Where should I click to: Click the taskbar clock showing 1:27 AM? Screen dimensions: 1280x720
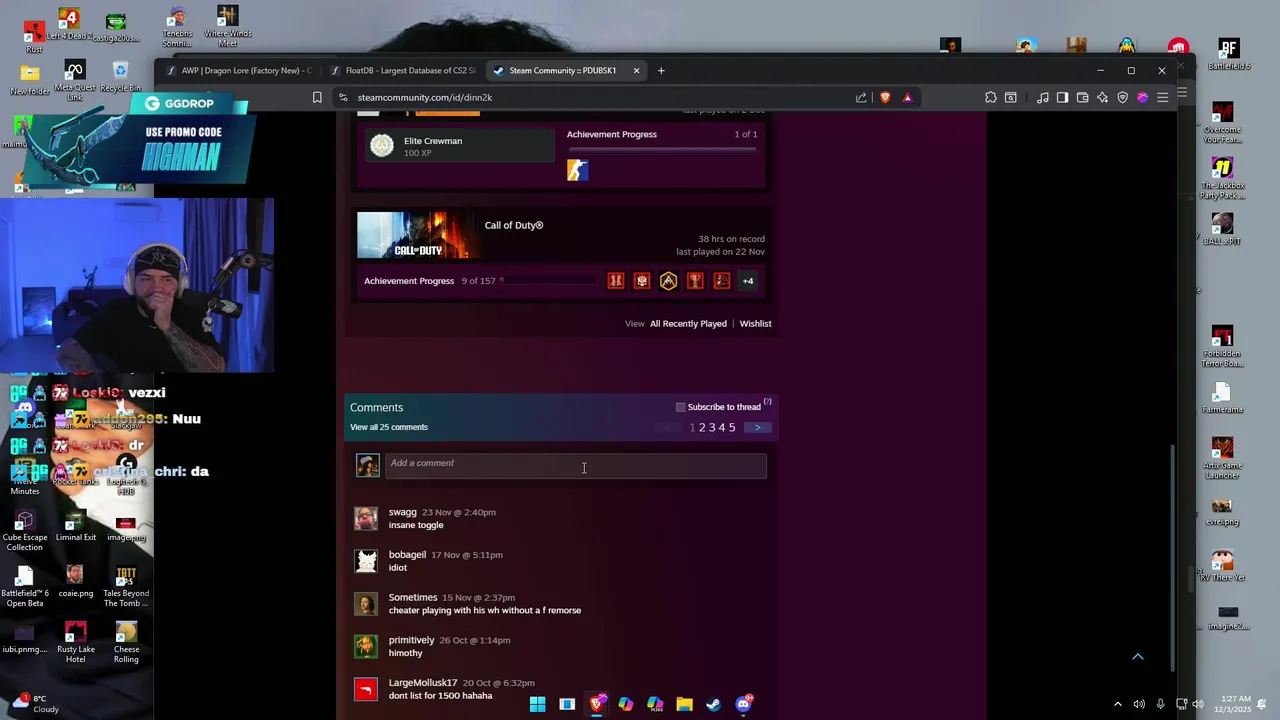[1235, 704]
